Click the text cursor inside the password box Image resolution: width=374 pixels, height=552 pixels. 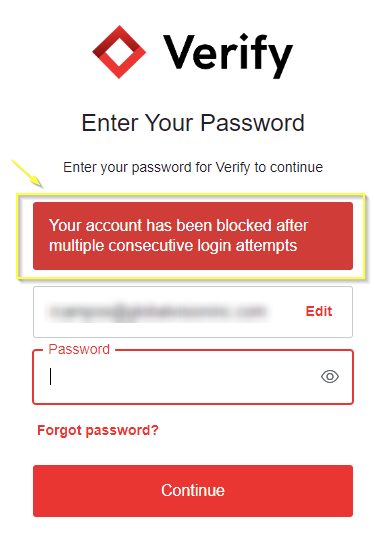(51, 377)
